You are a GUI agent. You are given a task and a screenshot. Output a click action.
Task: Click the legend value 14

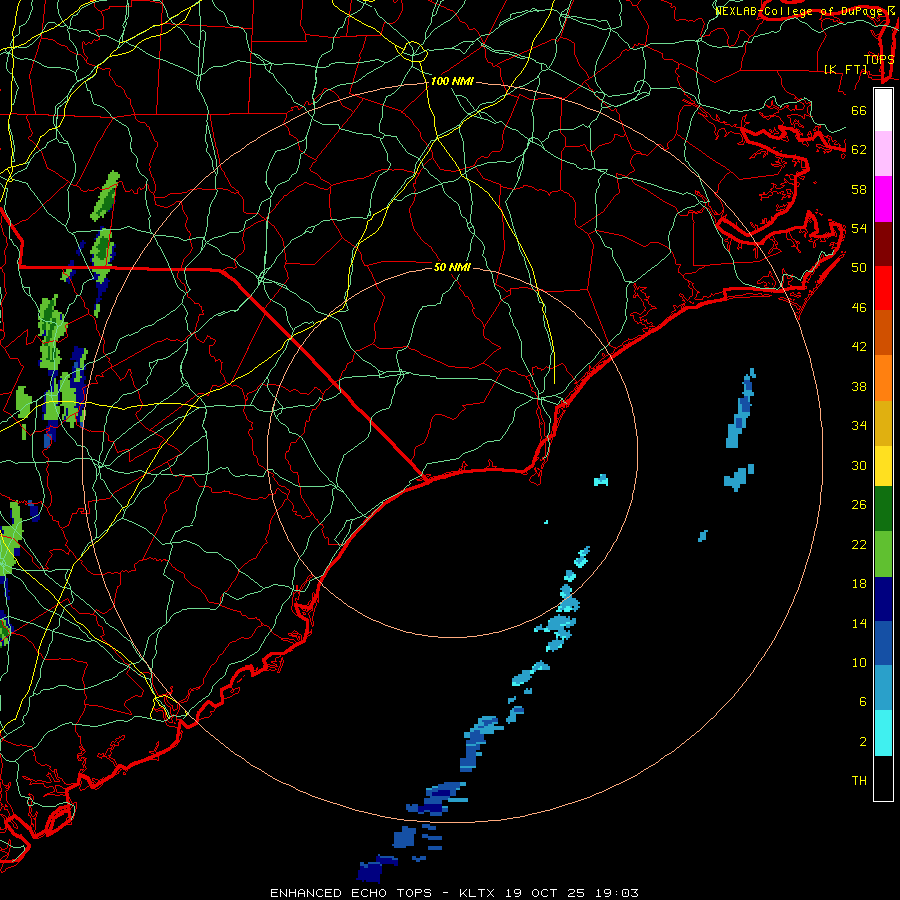[x=859, y=624]
